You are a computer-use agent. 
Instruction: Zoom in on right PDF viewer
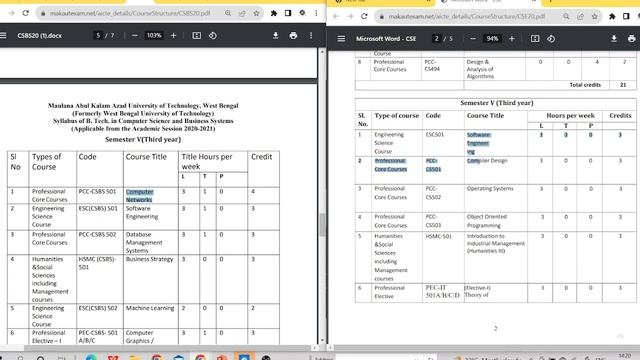pos(512,39)
